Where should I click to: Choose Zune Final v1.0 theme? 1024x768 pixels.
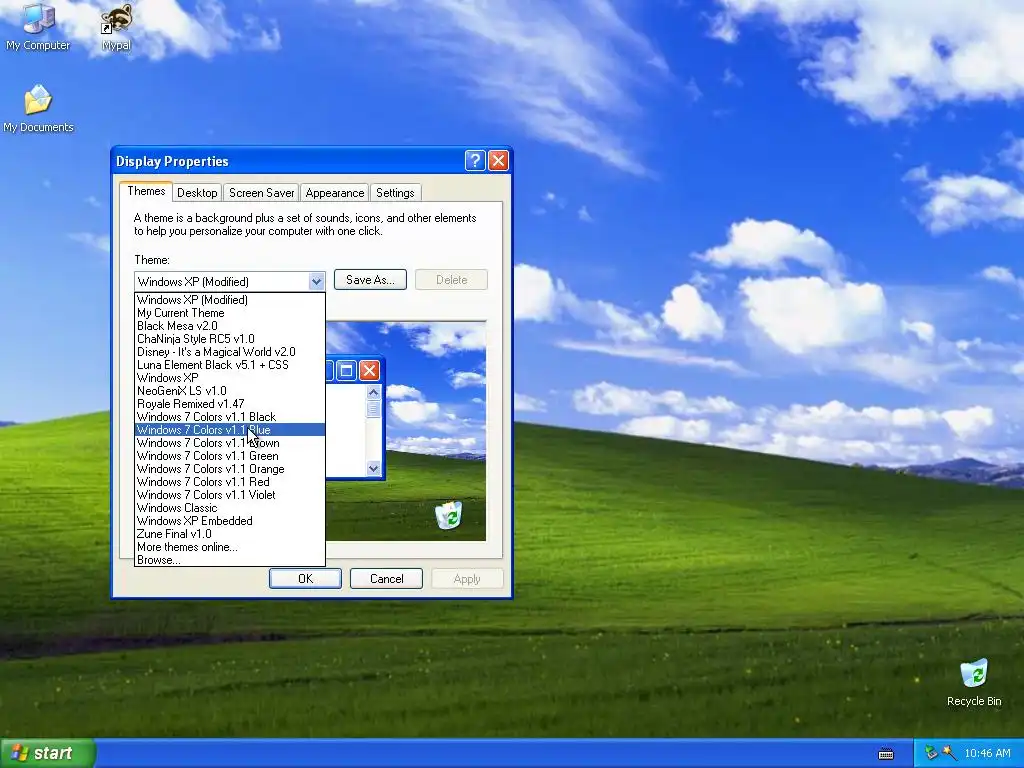[229, 534]
